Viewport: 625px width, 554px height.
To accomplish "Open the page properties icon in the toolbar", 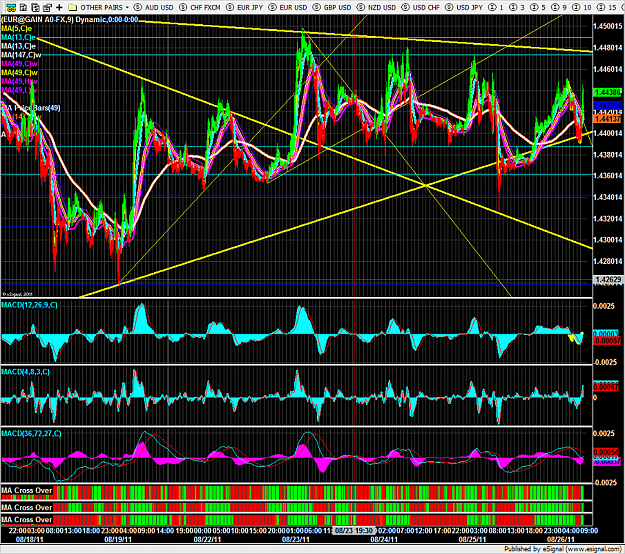I will point(47,7).
